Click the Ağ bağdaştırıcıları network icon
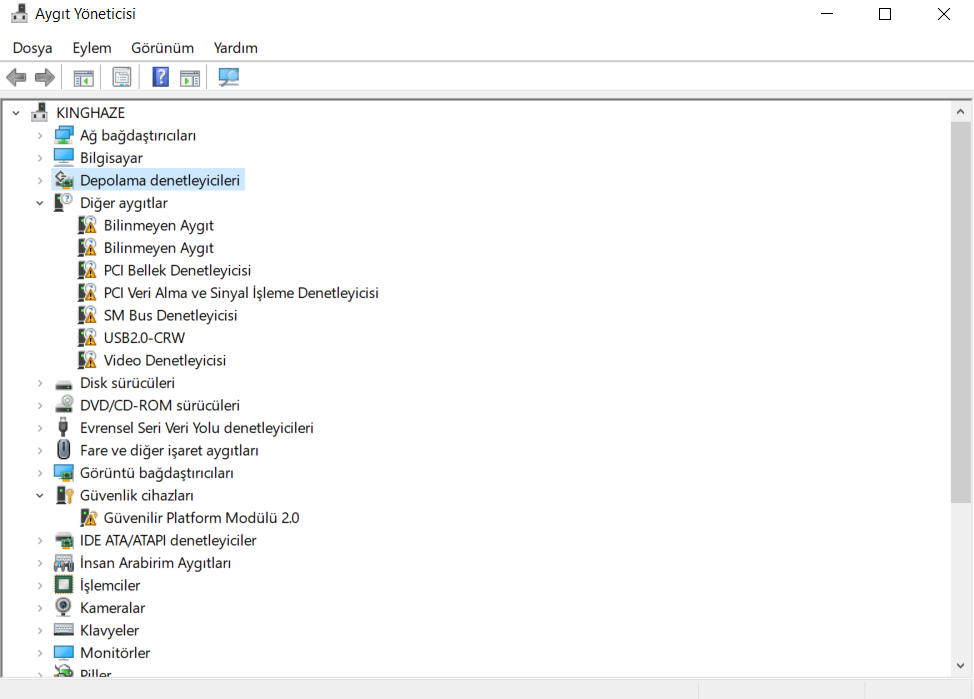The image size is (974, 699). pos(63,135)
